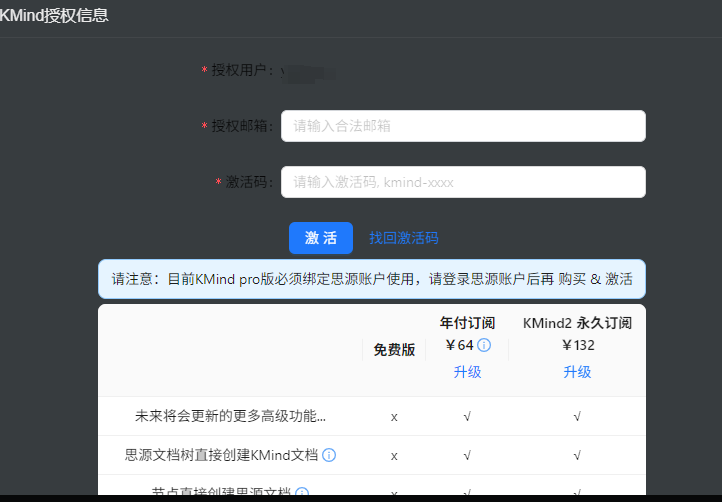This screenshot has width=722, height=502.
Task: Click the blue 激活 button
Action: (321, 238)
